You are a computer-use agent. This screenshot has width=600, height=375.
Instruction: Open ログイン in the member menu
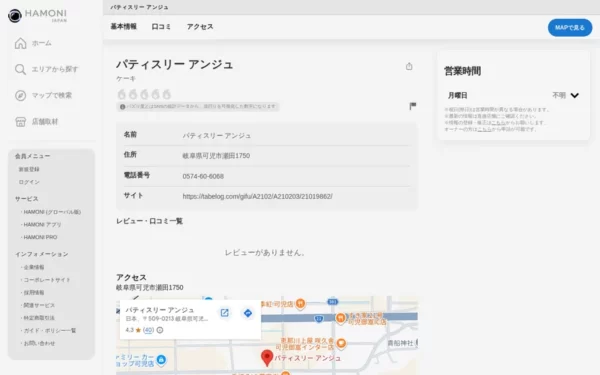point(29,182)
